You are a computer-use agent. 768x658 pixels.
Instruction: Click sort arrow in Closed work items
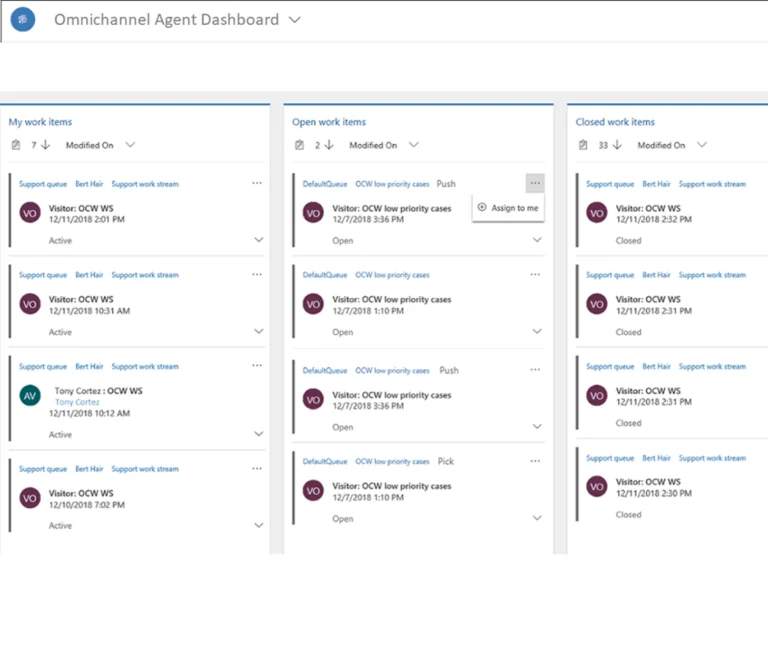[617, 145]
